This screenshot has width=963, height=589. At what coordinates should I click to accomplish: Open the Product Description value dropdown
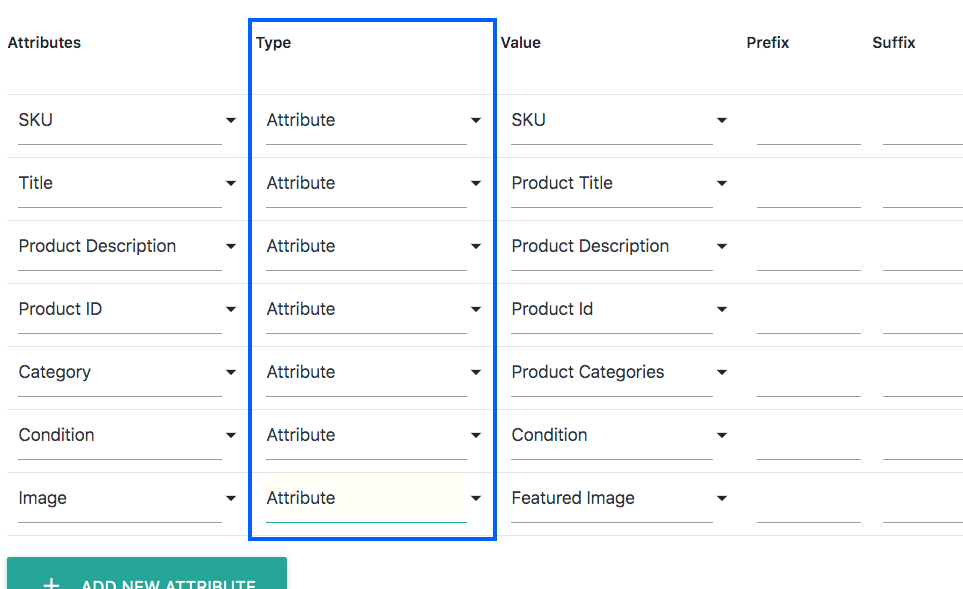[x=619, y=246]
